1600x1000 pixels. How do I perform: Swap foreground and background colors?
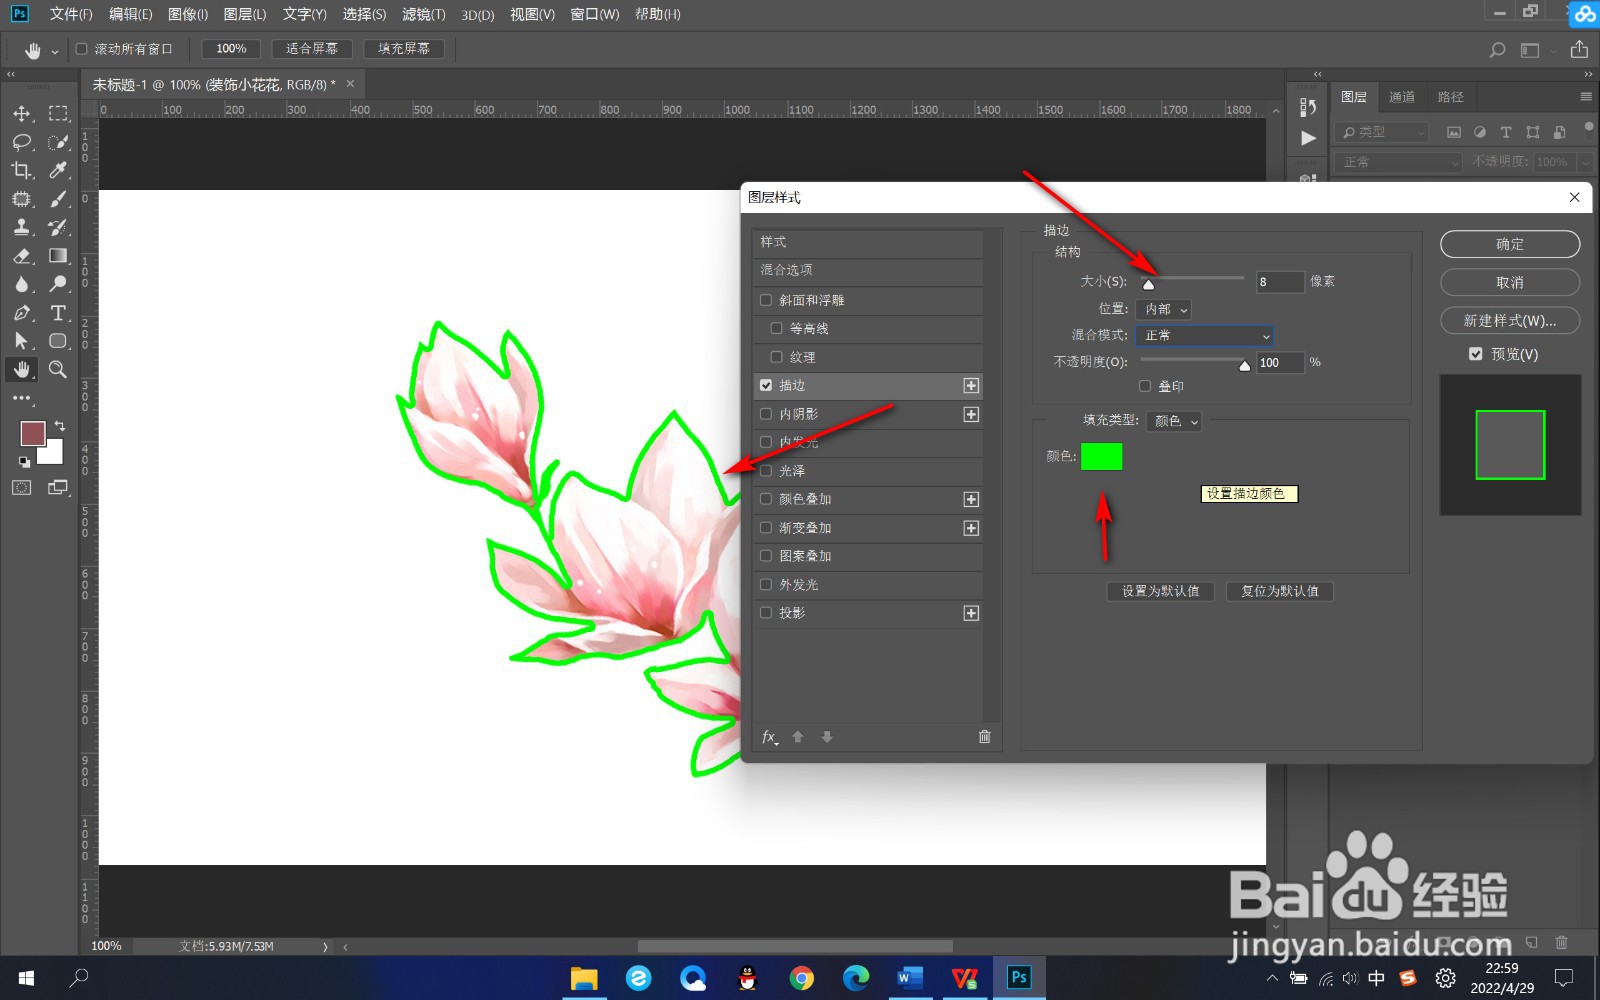(x=60, y=426)
